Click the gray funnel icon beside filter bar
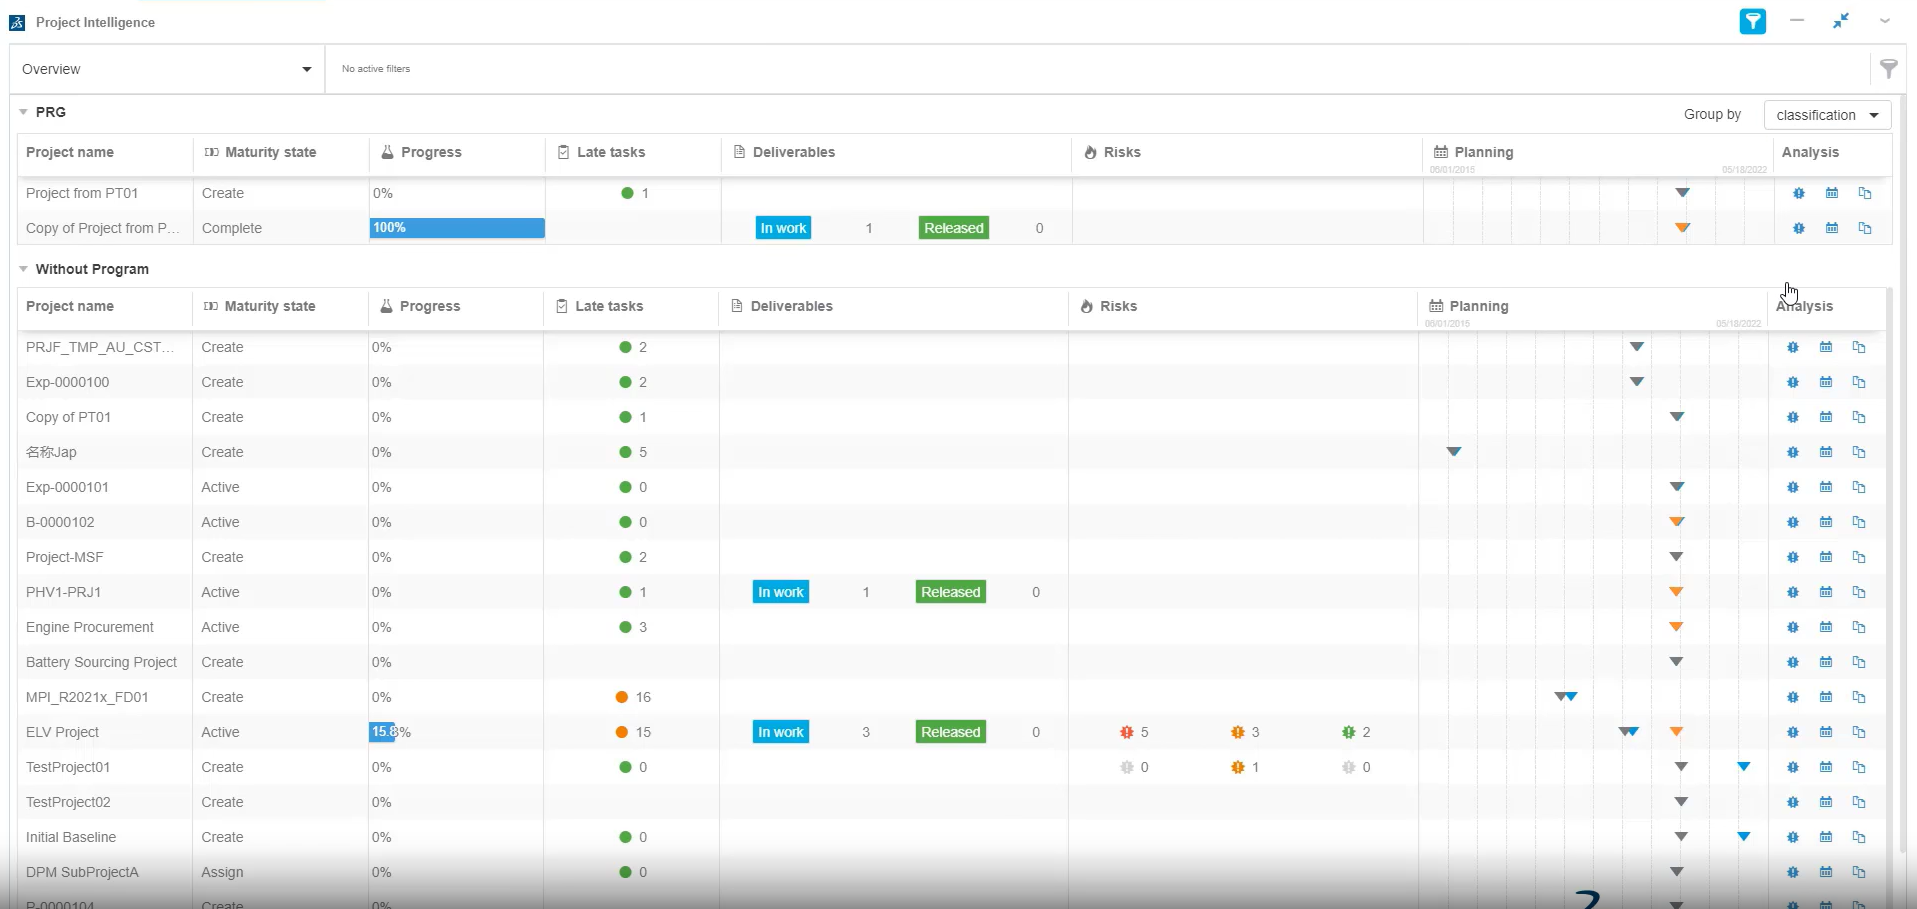The width and height of the screenshot is (1917, 909). (x=1888, y=68)
